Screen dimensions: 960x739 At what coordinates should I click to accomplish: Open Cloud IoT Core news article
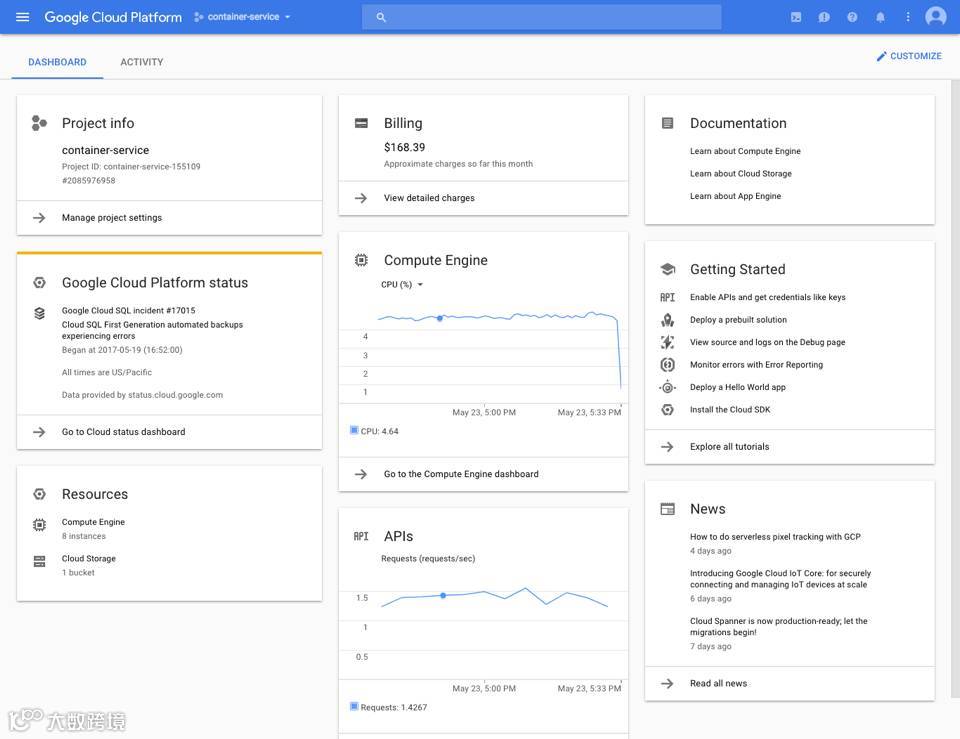(780, 579)
